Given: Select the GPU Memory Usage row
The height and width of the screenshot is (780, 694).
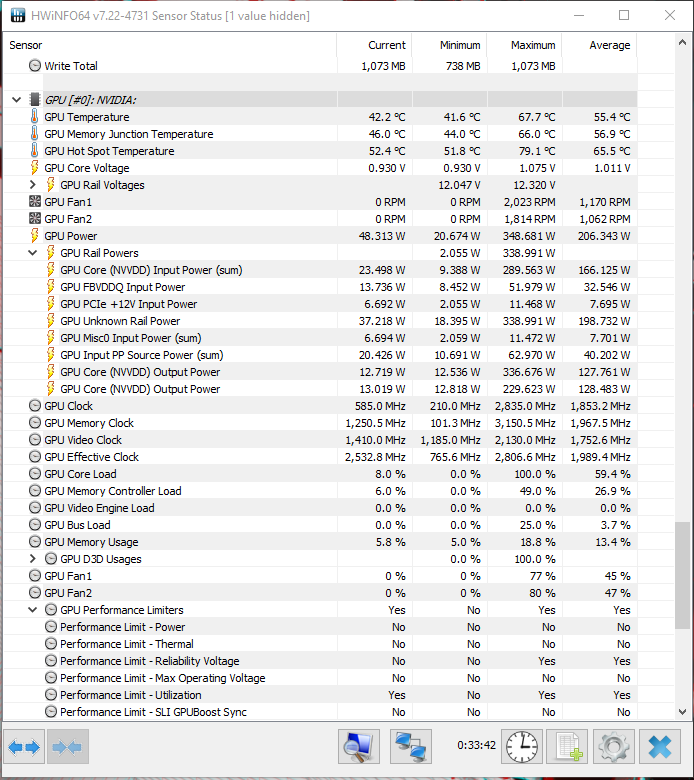Looking at the screenshot, I should (x=320, y=542).
